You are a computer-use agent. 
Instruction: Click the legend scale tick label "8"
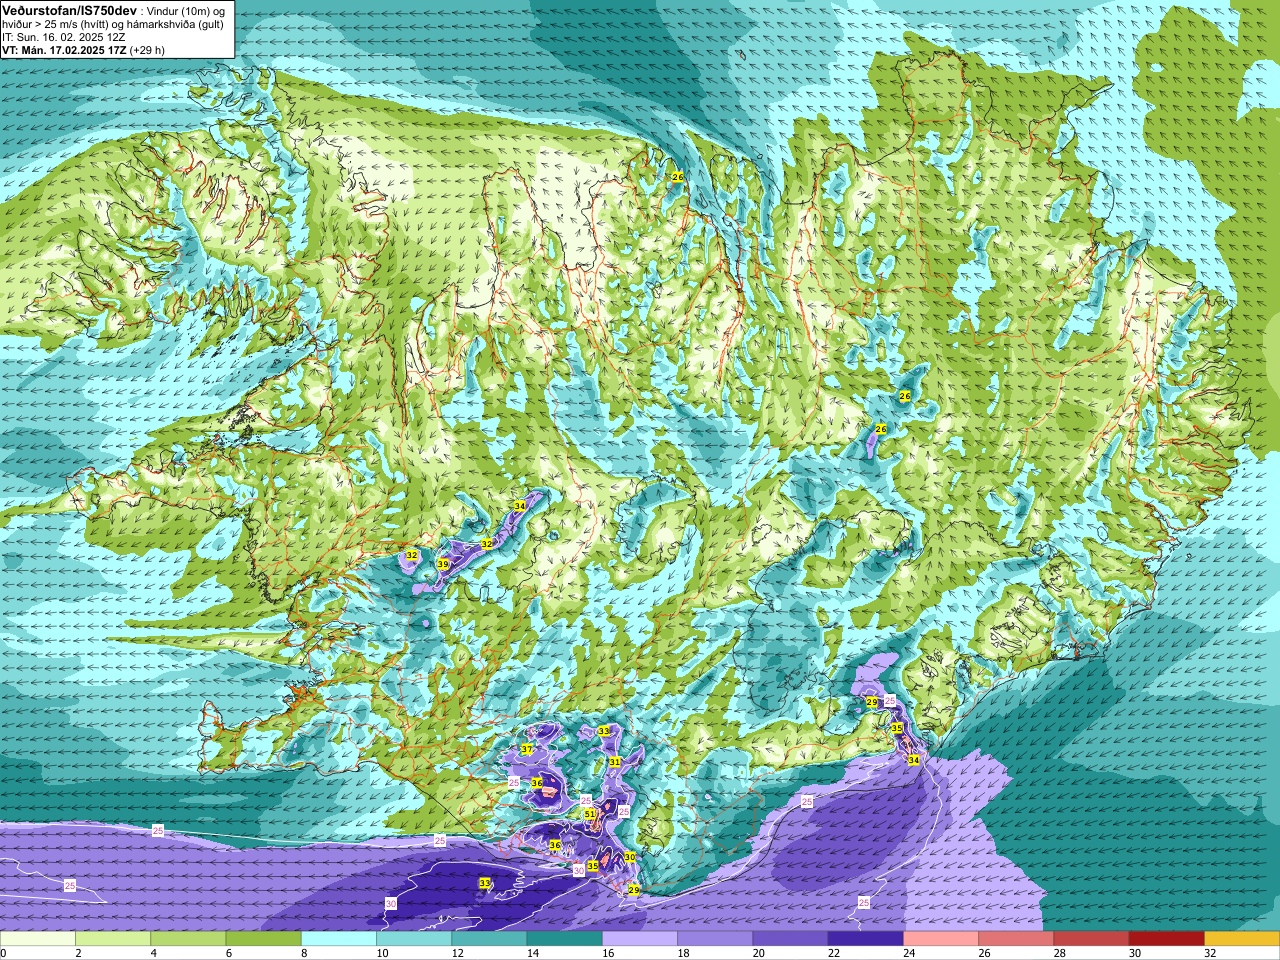(304, 953)
